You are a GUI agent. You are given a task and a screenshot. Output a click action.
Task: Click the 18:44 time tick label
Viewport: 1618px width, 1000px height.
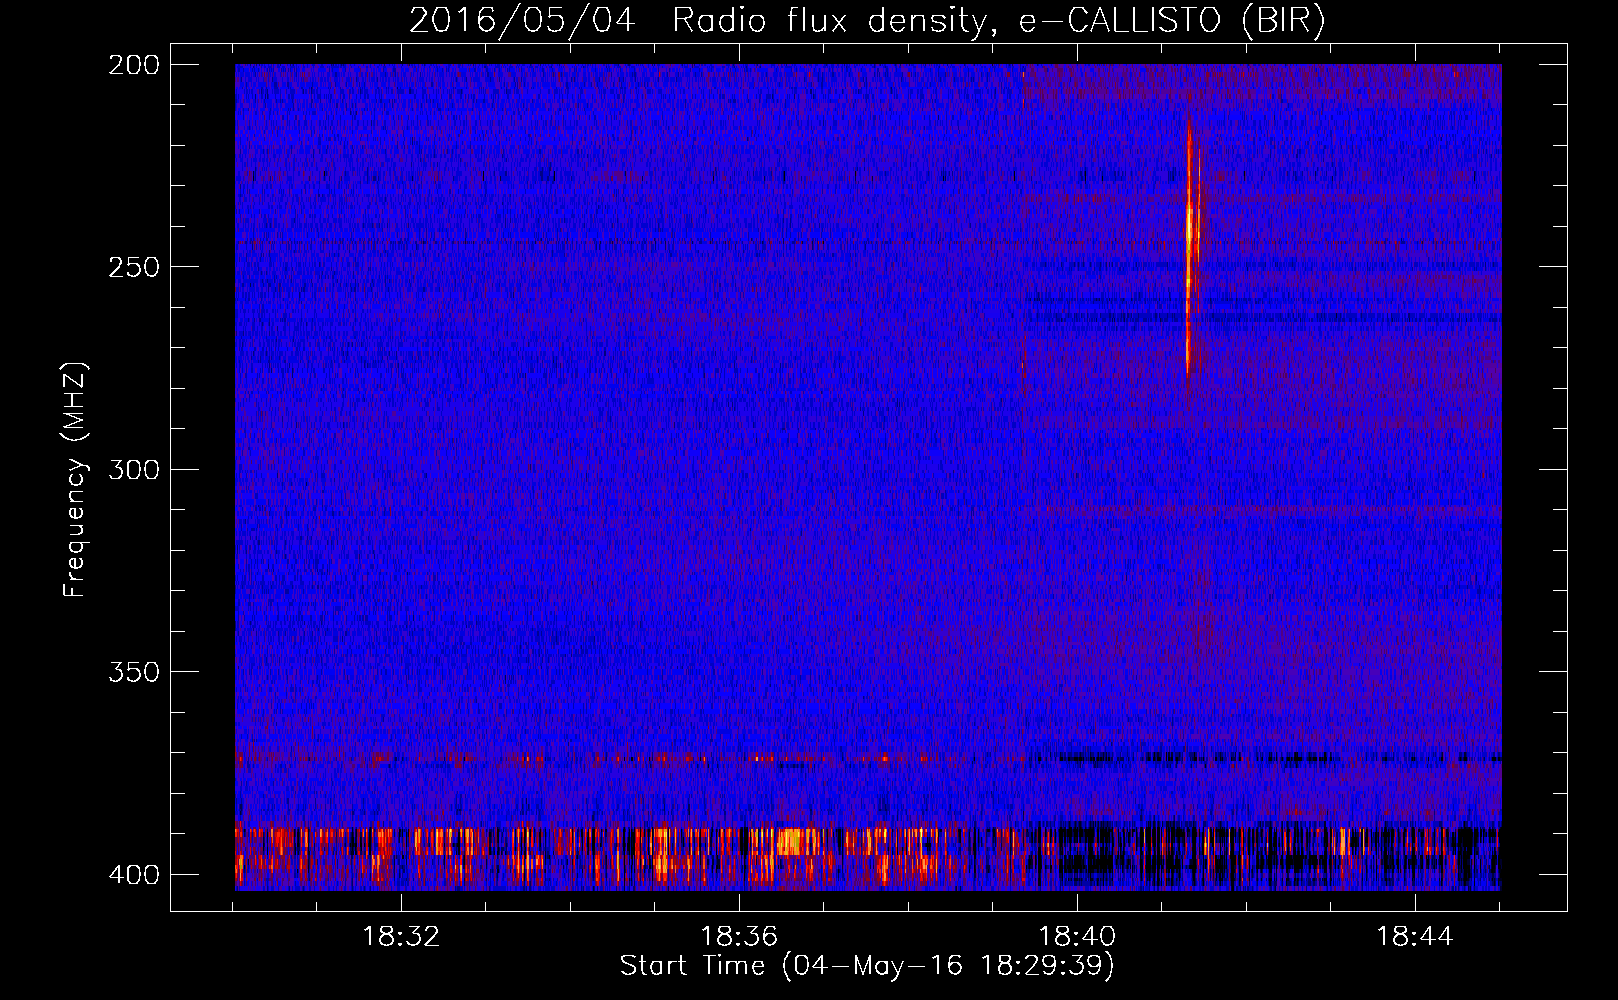[1415, 937]
